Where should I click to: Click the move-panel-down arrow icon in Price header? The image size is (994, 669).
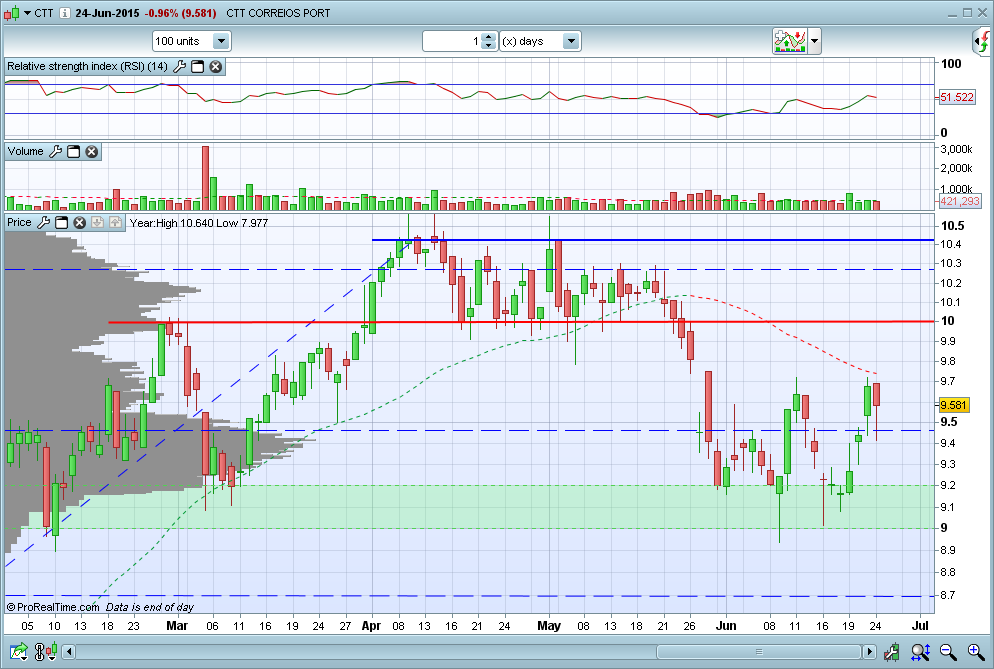click(x=97, y=223)
